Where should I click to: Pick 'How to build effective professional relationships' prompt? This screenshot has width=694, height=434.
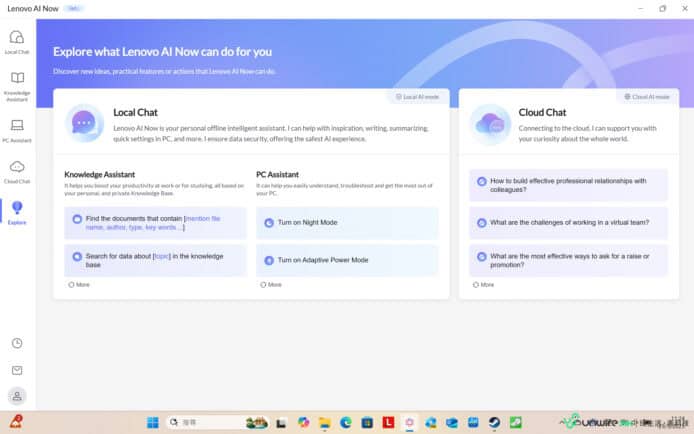[x=568, y=185]
